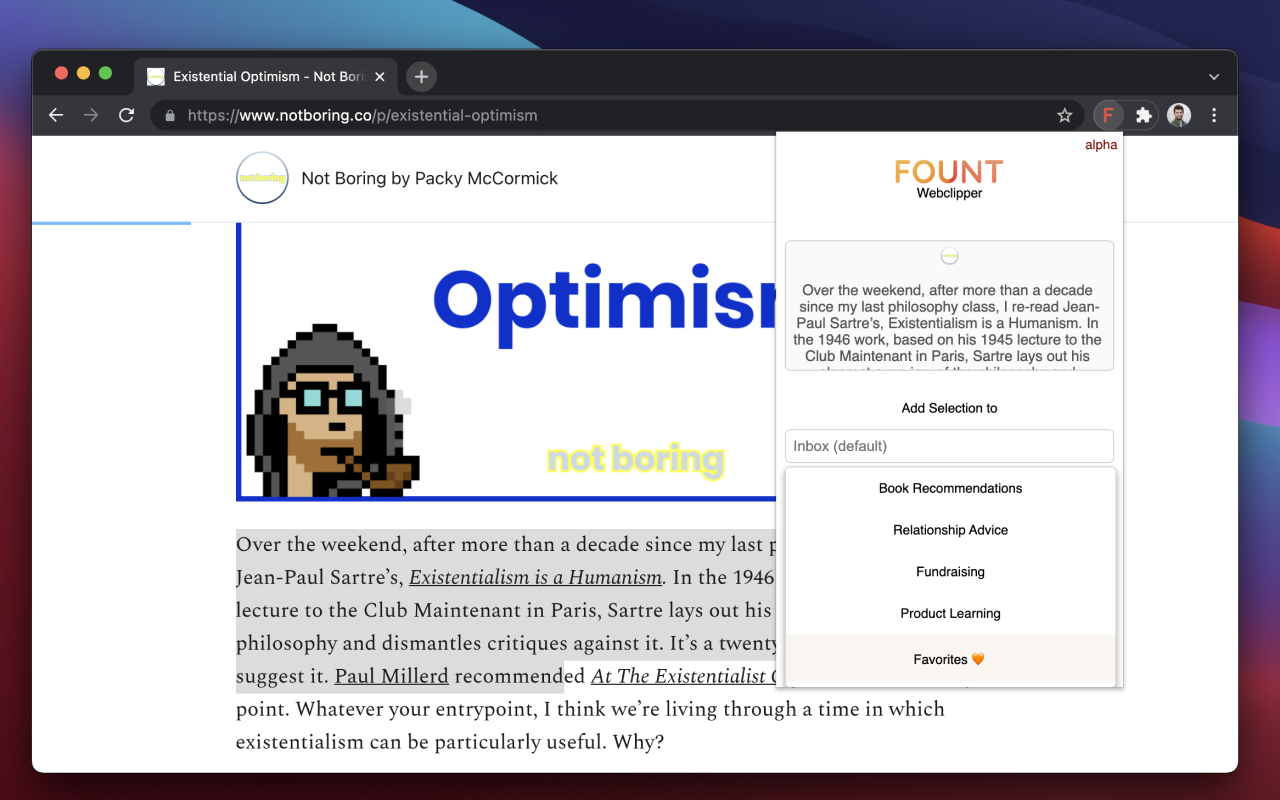Choose the Product Learning collection

(950, 614)
